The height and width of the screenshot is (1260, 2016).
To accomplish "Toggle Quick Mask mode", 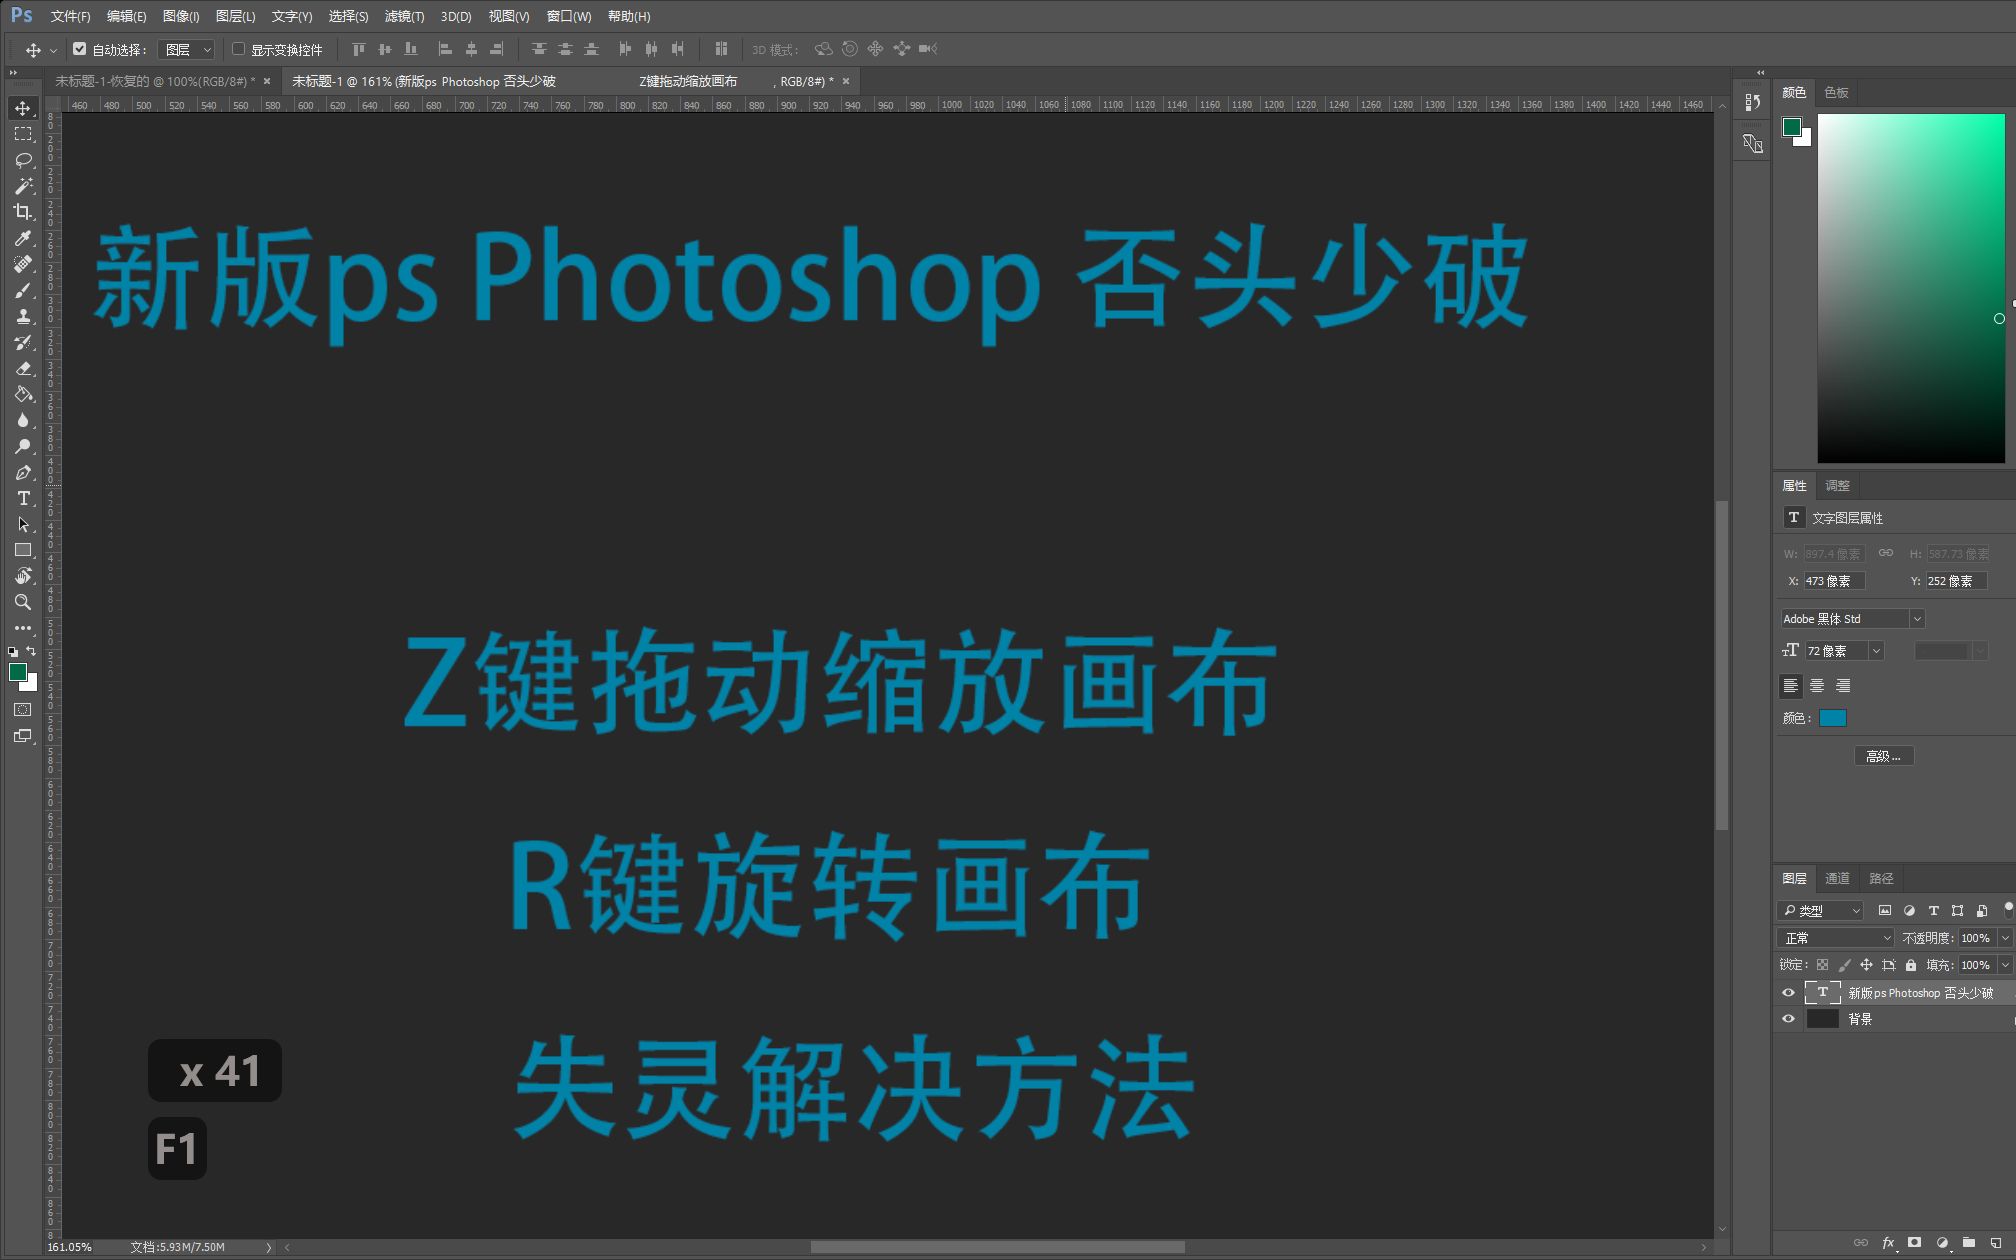I will tap(23, 710).
